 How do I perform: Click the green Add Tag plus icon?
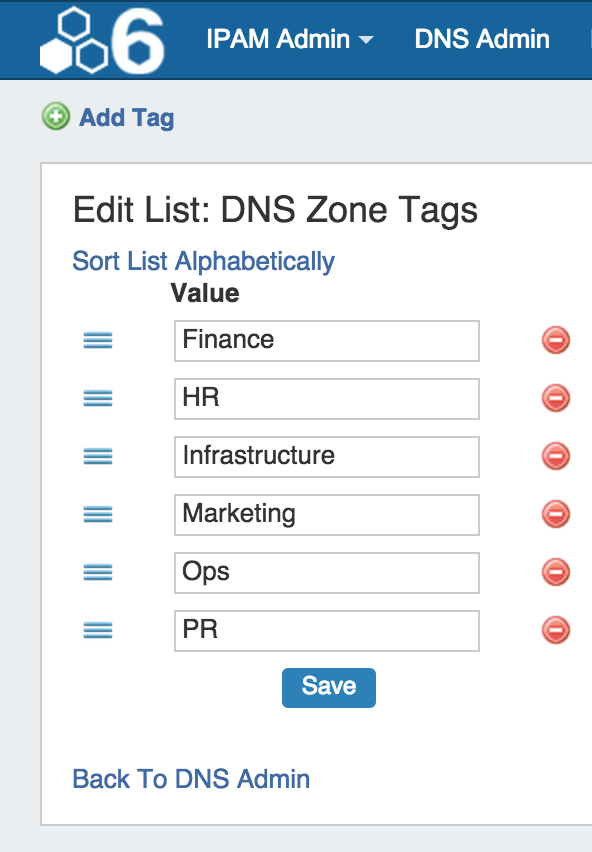(x=56, y=116)
